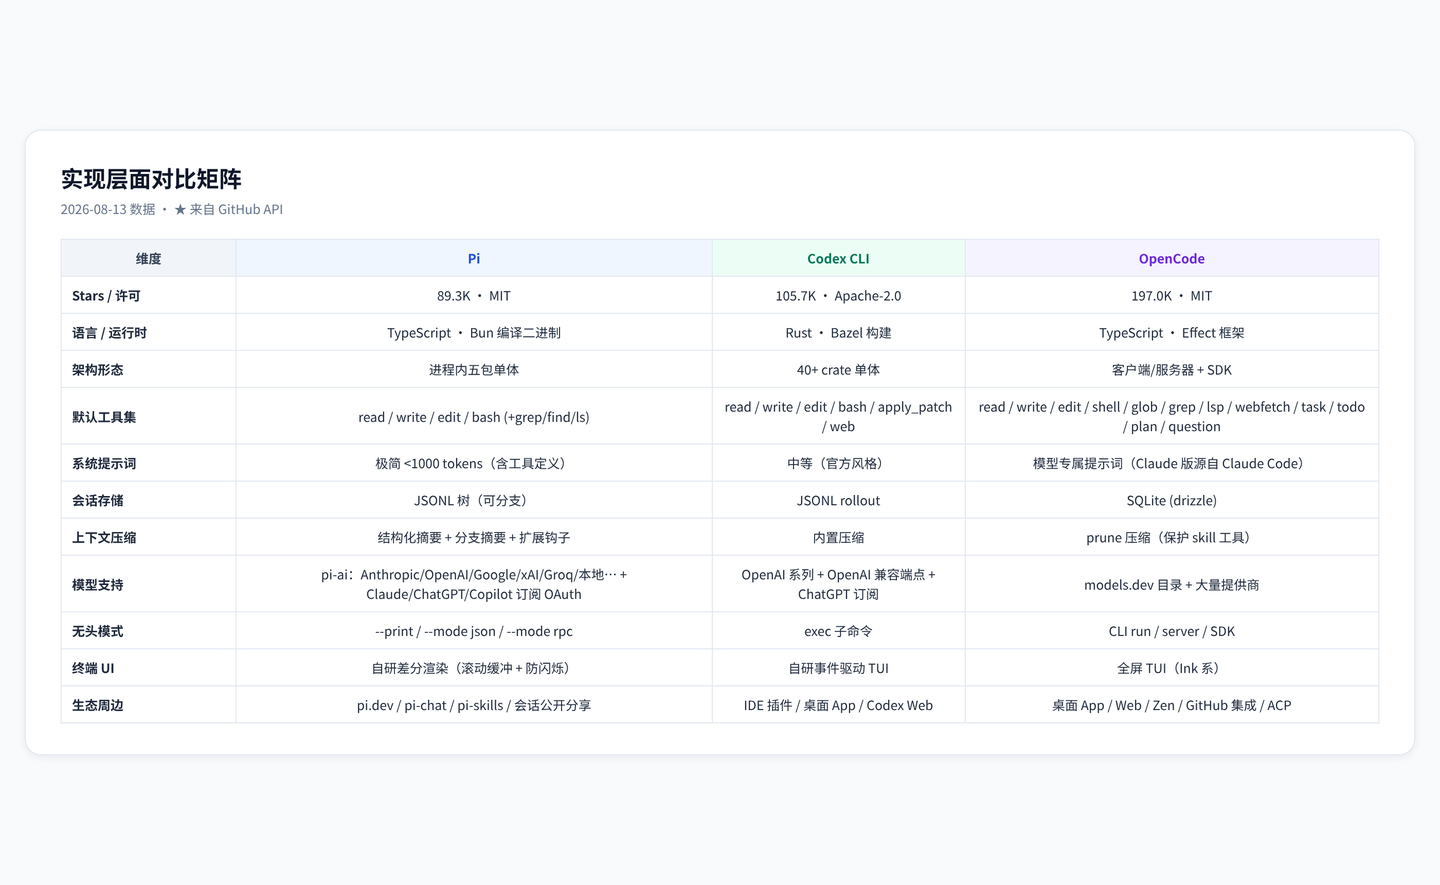Select the '客户端/服务器 + SDK' cell

(x=1172, y=370)
